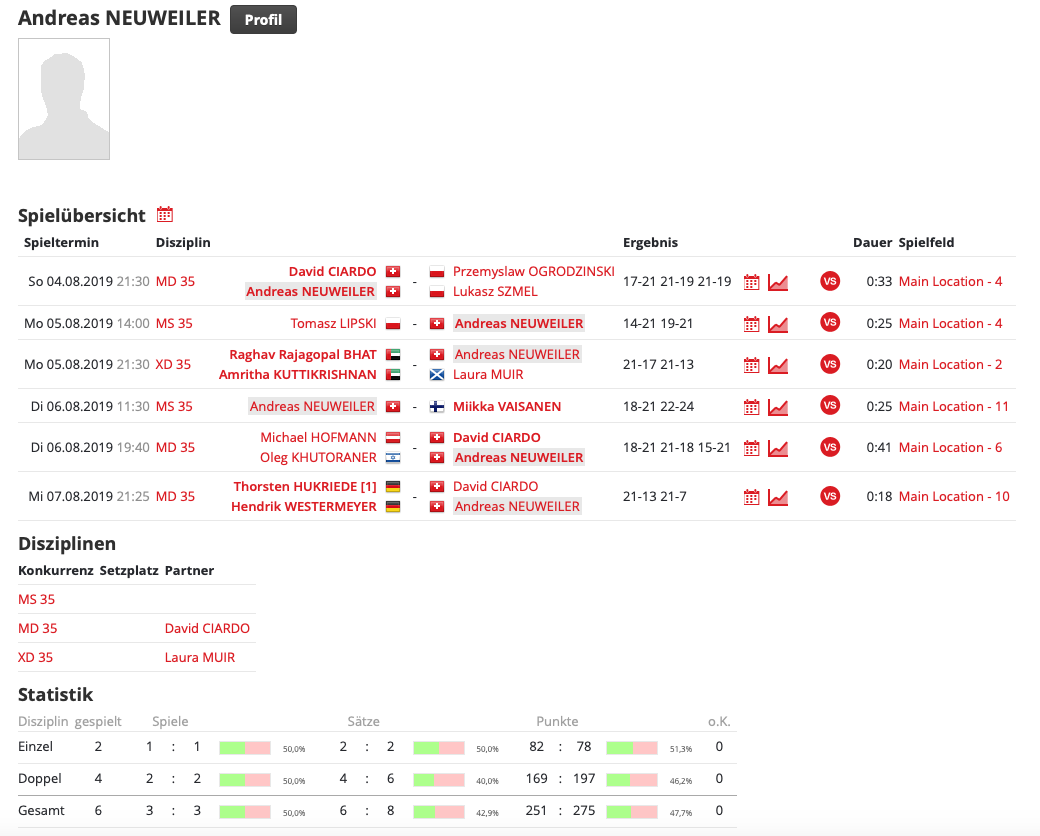1040x836 pixels.
Task: Open chart icon for the 0:41 duration match
Action: click(778, 448)
